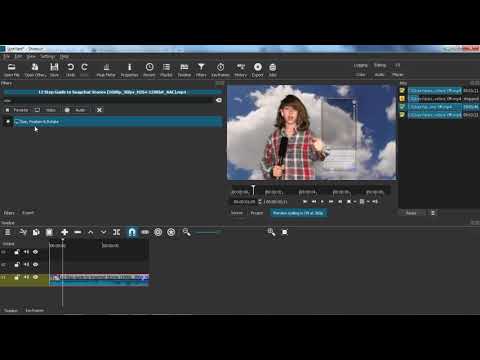This screenshot has width=480, height=360.
Task: Click the timeline Paste icon
Action: point(49,232)
